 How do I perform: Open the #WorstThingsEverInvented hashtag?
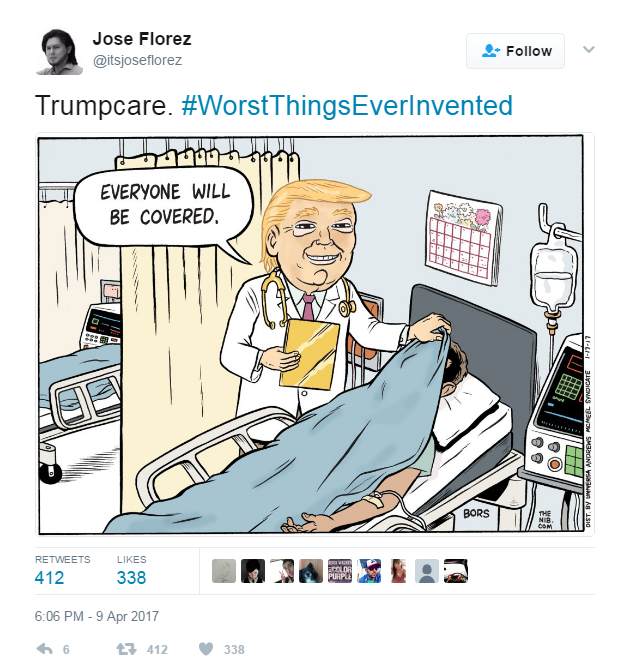(347, 106)
